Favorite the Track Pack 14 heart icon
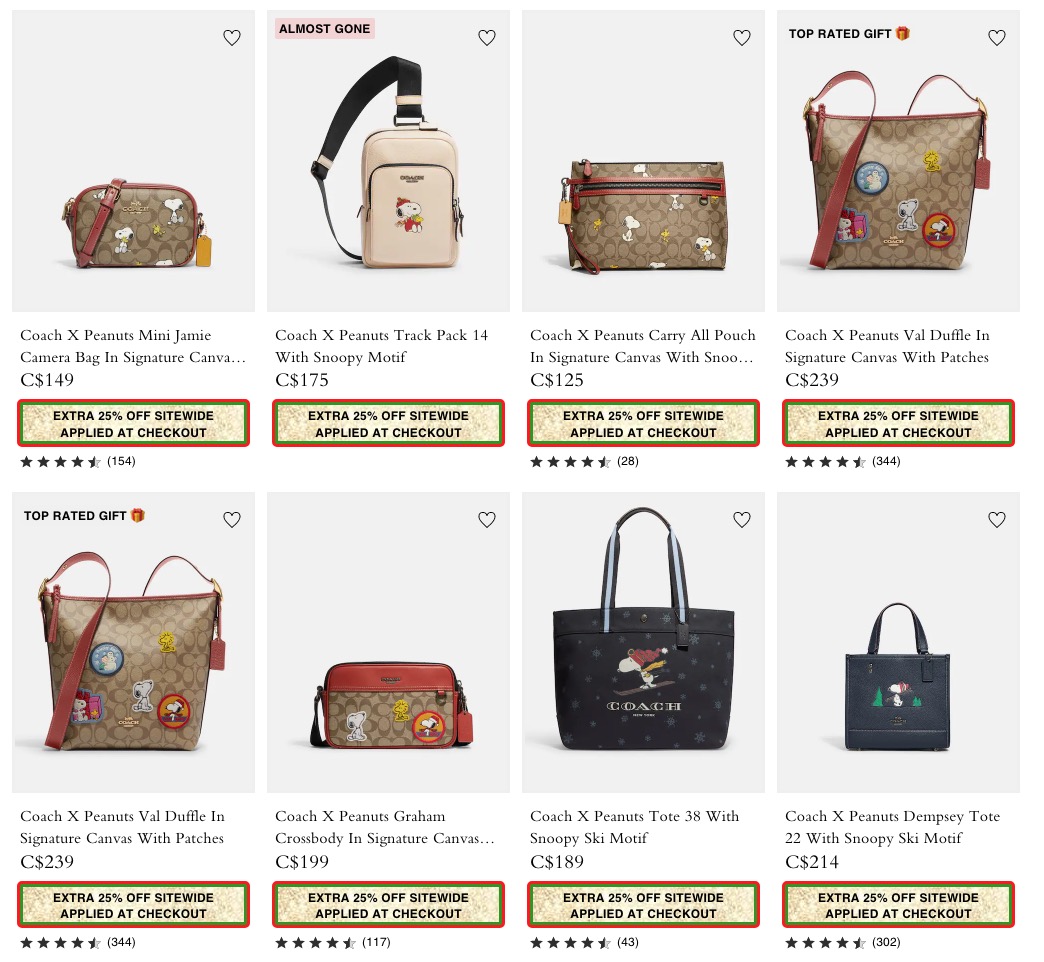The height and width of the screenshot is (962, 1044). tap(487, 38)
